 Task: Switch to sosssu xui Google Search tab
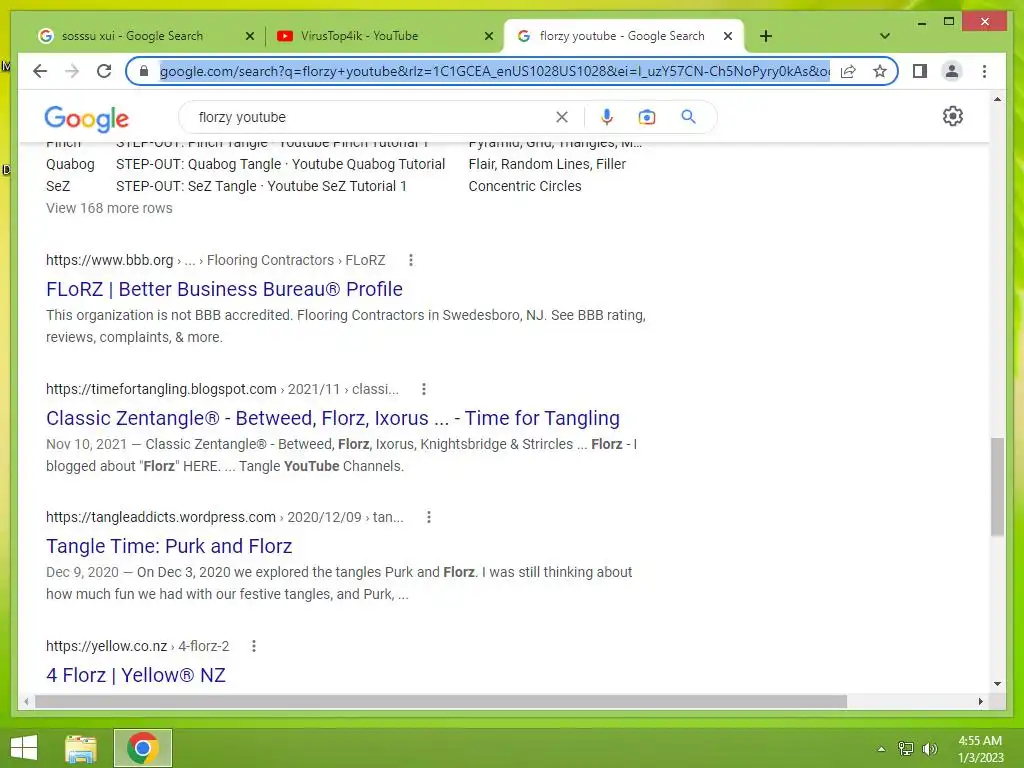pos(132,36)
